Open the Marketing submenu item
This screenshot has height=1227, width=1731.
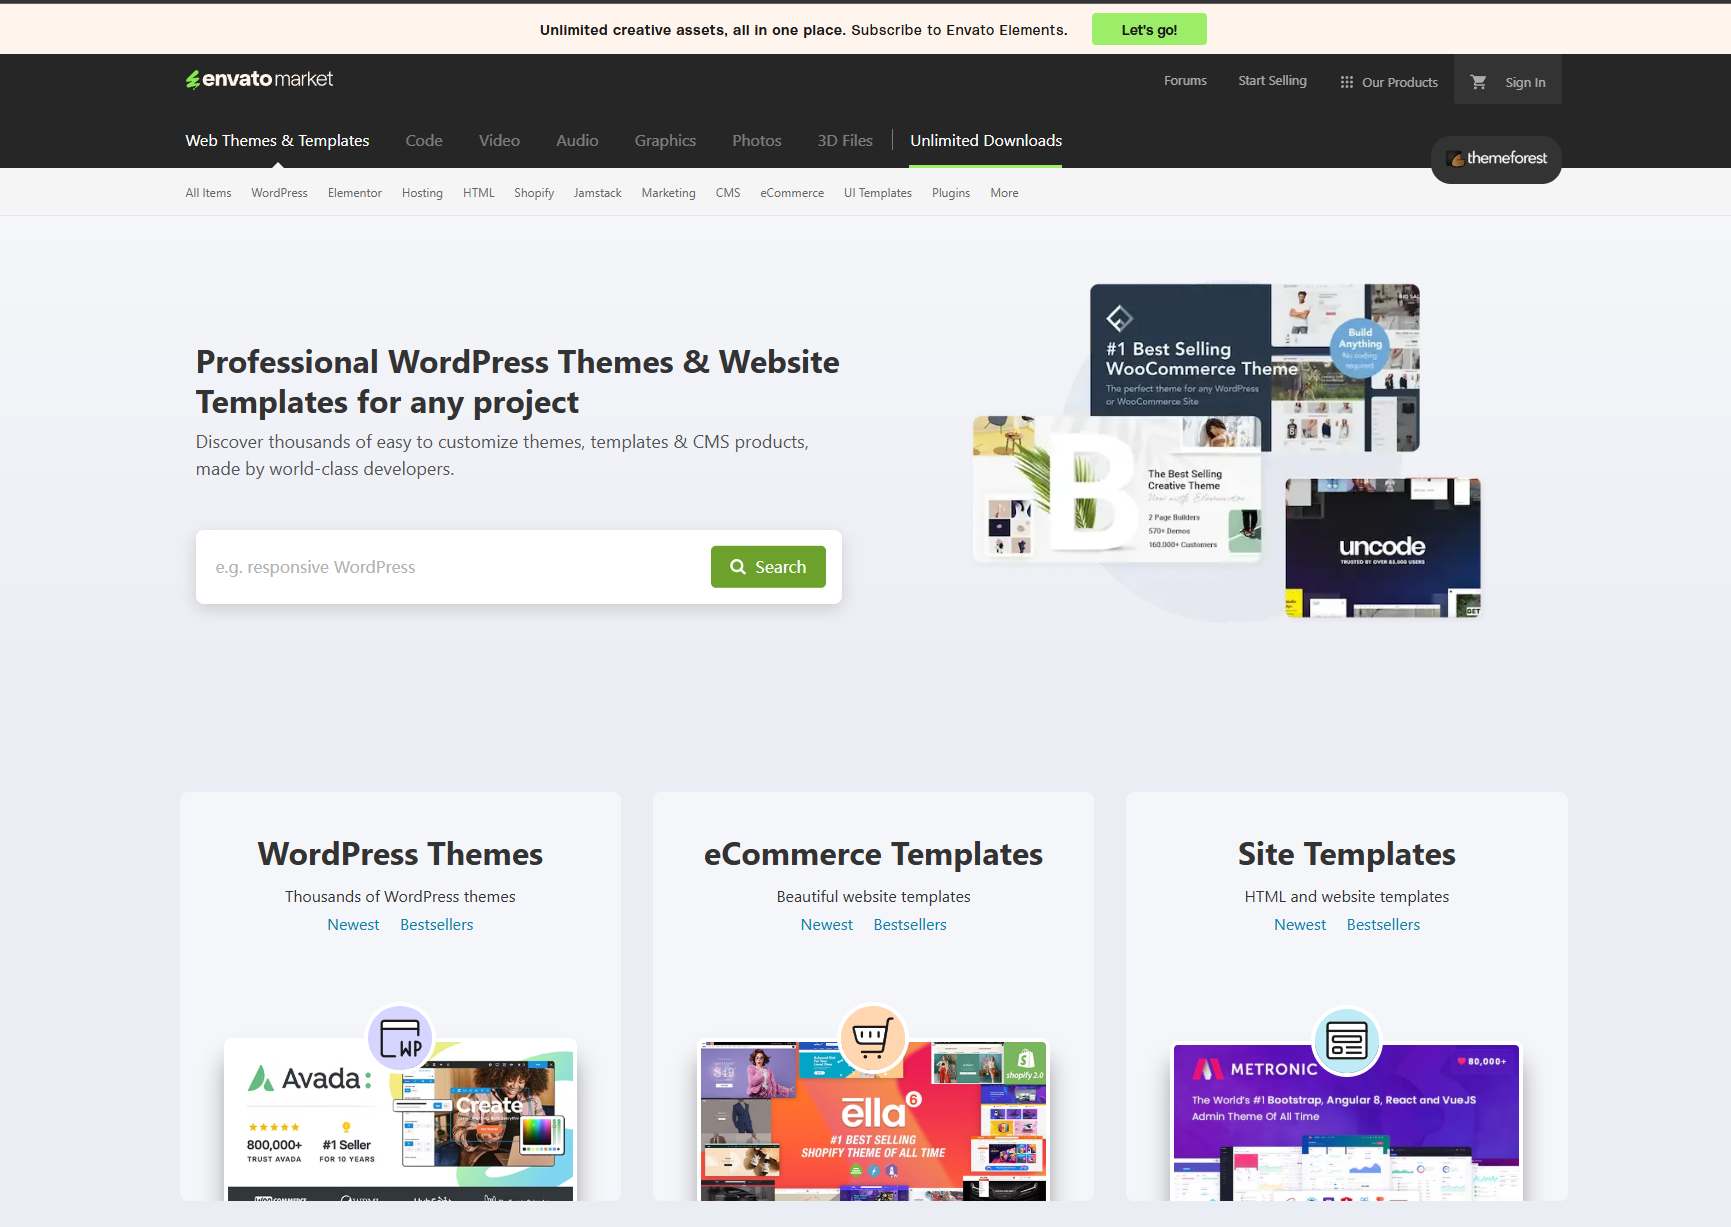[x=668, y=193]
